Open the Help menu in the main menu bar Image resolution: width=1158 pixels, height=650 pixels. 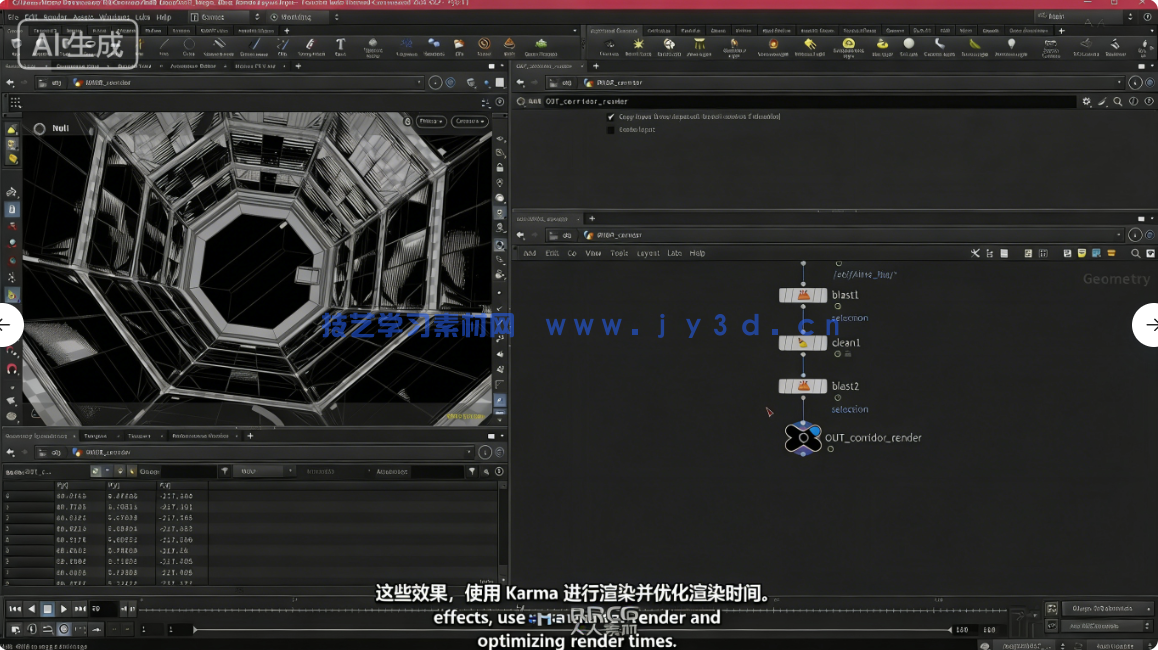click(x=164, y=17)
